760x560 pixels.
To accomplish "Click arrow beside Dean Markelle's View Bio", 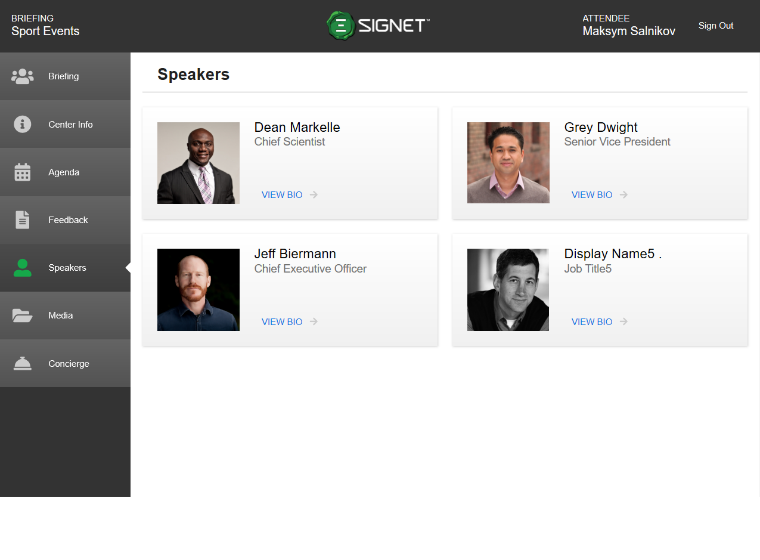I will pos(314,195).
